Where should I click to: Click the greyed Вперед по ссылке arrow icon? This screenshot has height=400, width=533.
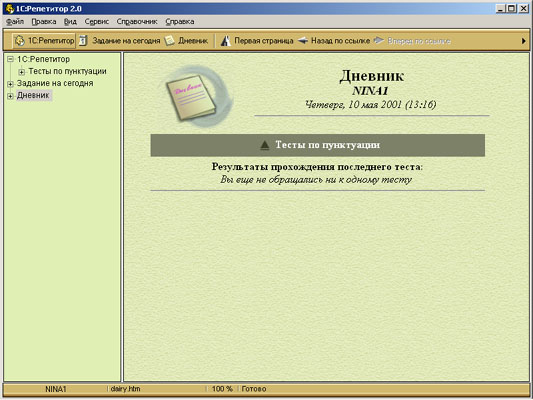click(x=379, y=41)
